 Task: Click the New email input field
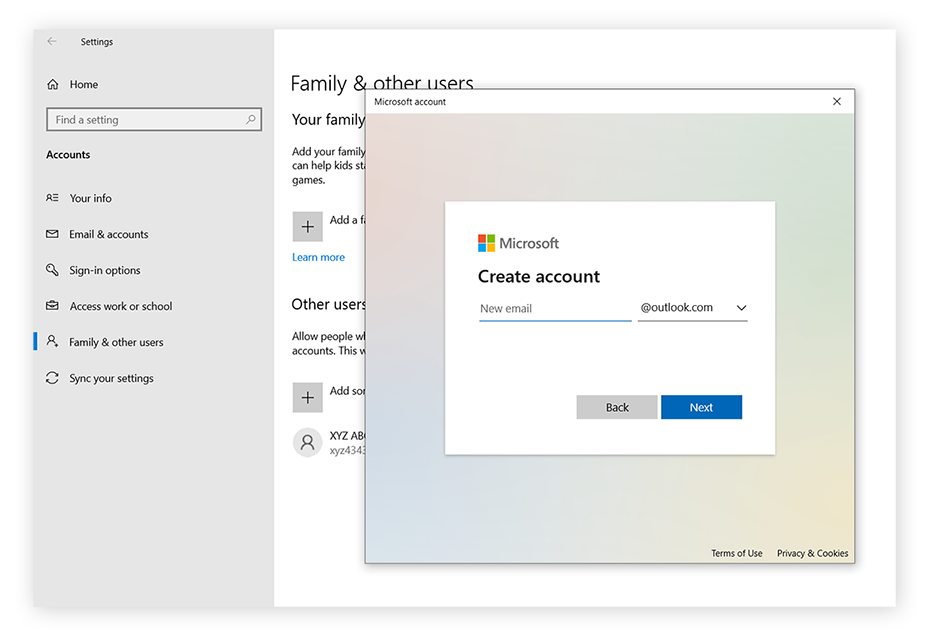click(x=555, y=309)
